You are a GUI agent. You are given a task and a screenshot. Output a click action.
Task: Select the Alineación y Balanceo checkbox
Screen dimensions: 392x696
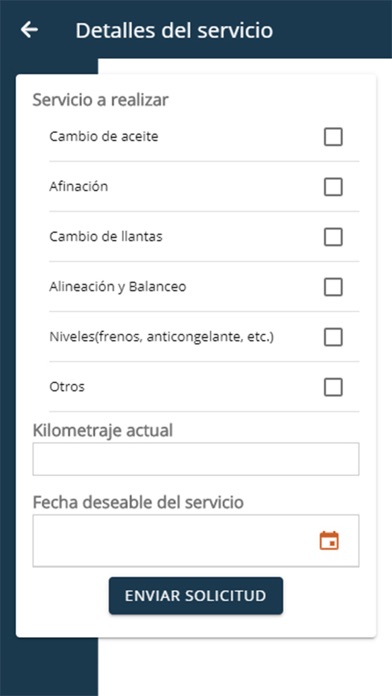333,287
